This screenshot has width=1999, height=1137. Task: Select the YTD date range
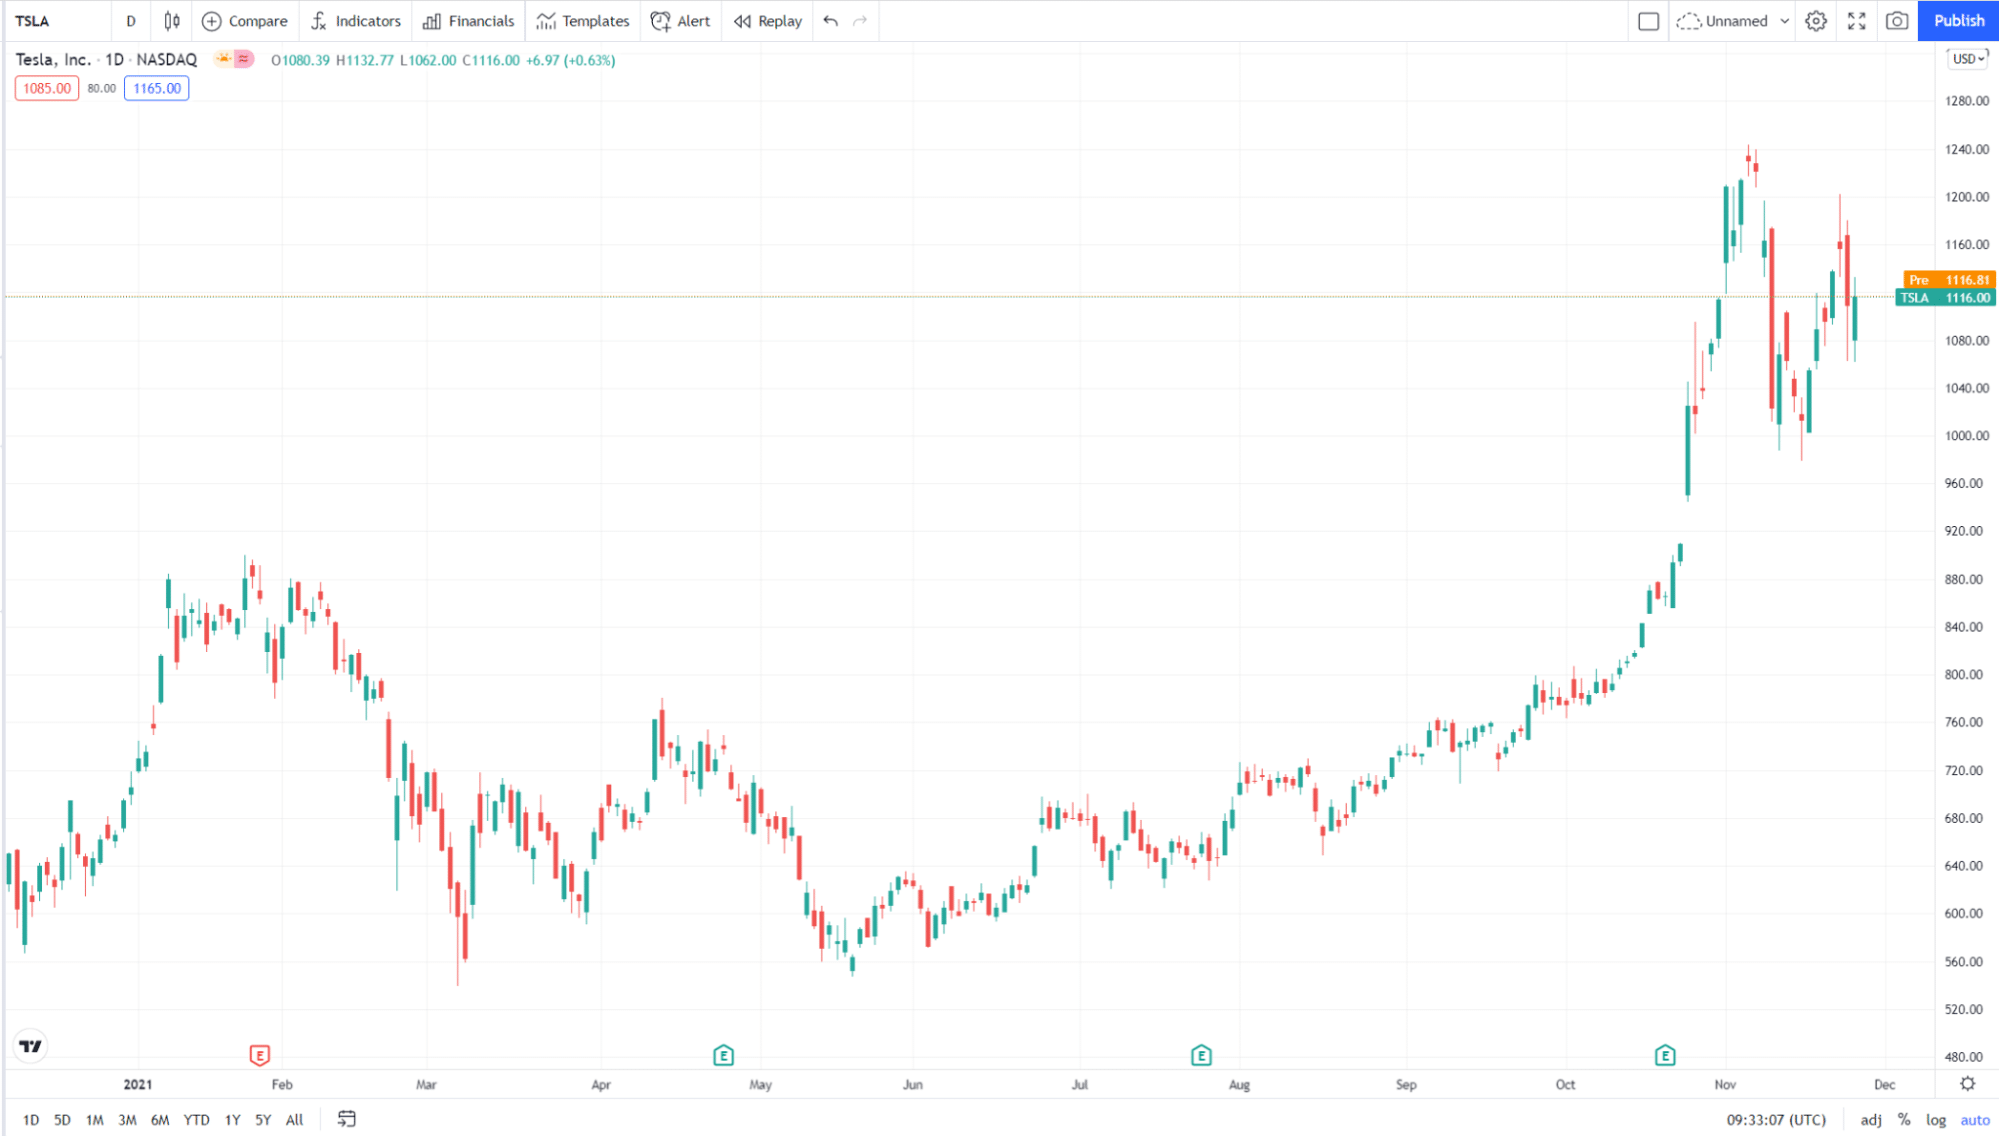coord(196,1120)
